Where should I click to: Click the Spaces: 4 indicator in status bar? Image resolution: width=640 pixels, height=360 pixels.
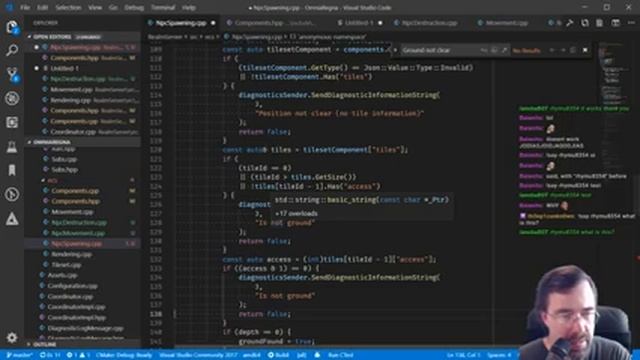pyautogui.click(x=499, y=355)
